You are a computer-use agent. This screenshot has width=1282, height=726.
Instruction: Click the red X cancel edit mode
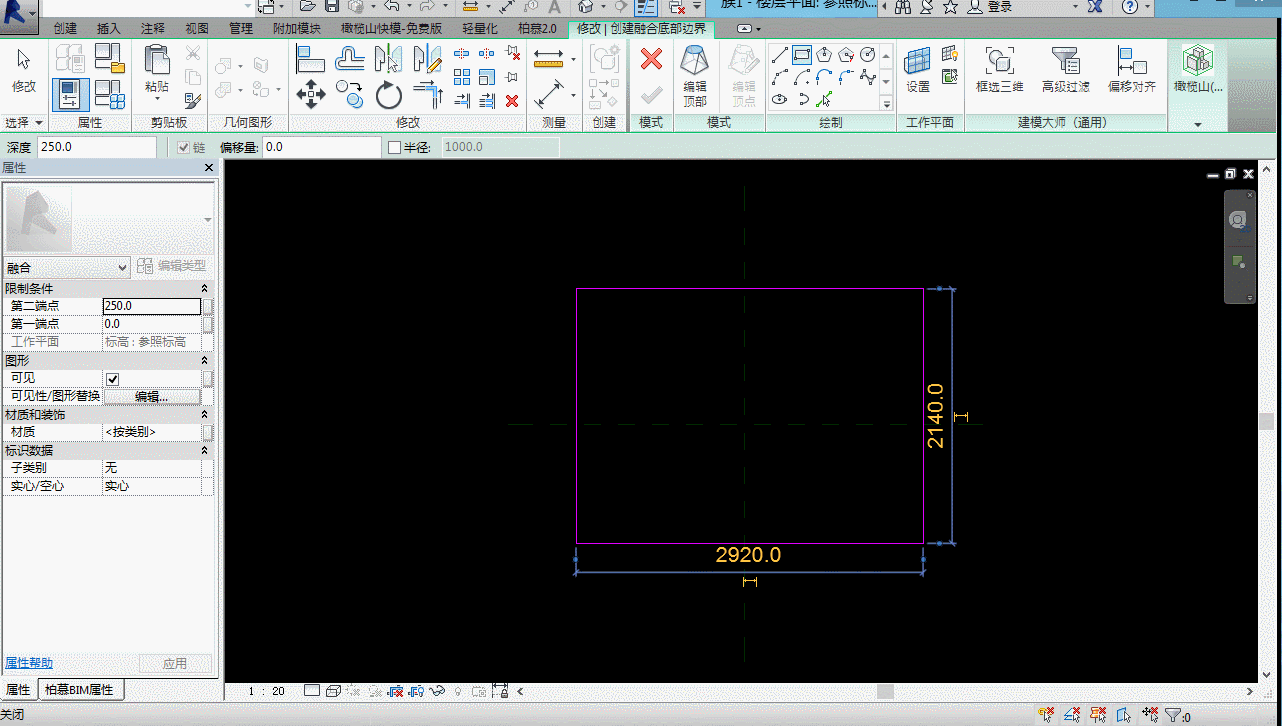point(651,59)
